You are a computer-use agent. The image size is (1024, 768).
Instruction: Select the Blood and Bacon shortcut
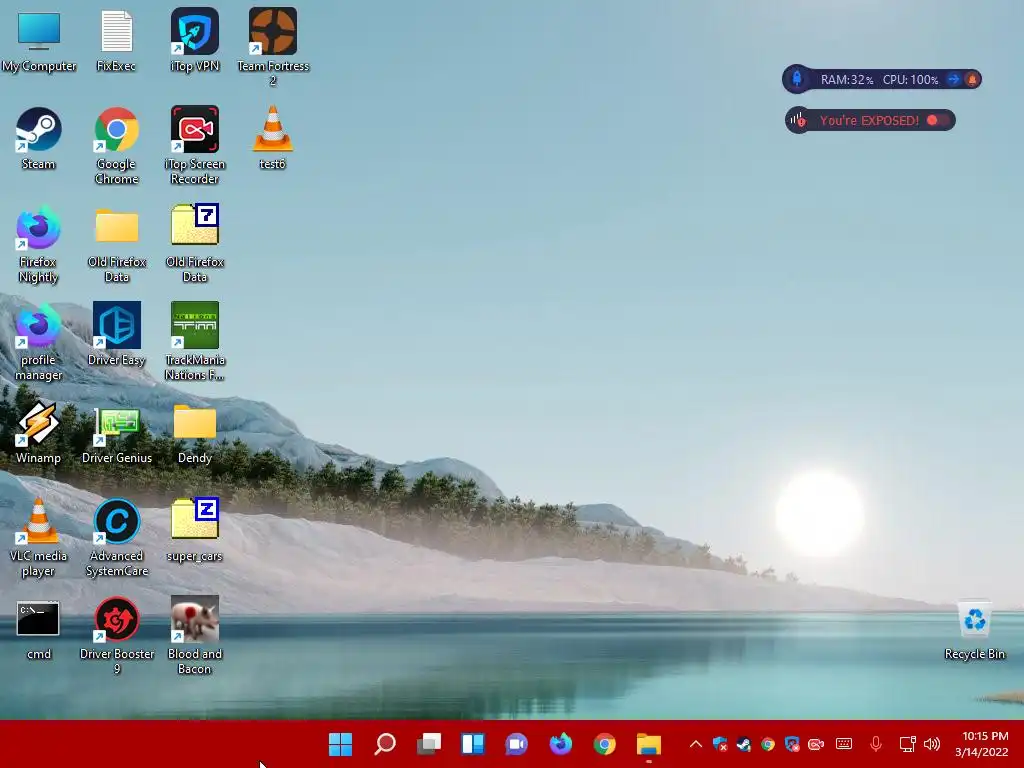coord(195,636)
